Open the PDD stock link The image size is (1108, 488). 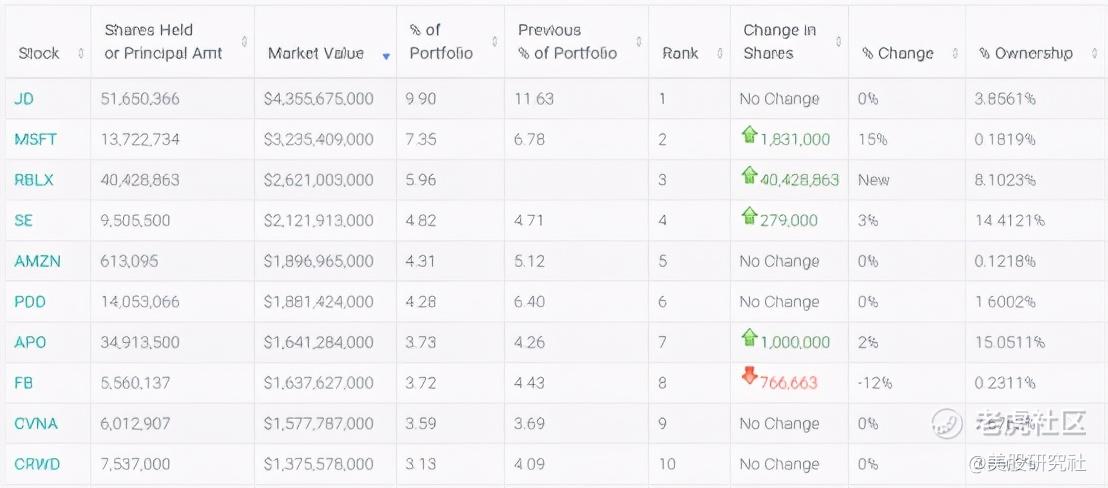[x=30, y=302]
